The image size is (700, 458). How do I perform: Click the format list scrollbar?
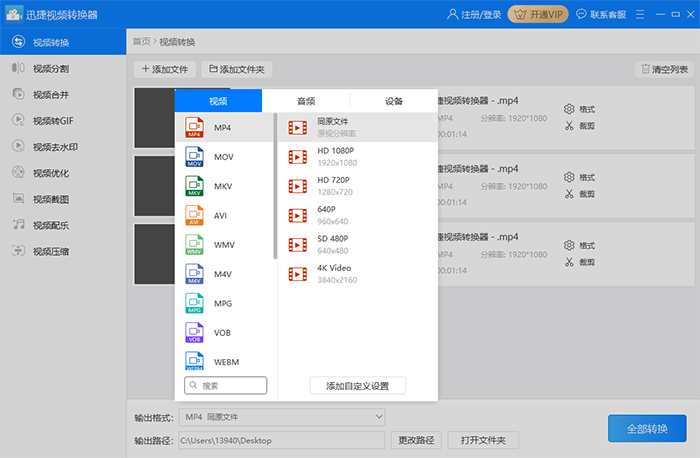pos(275,186)
